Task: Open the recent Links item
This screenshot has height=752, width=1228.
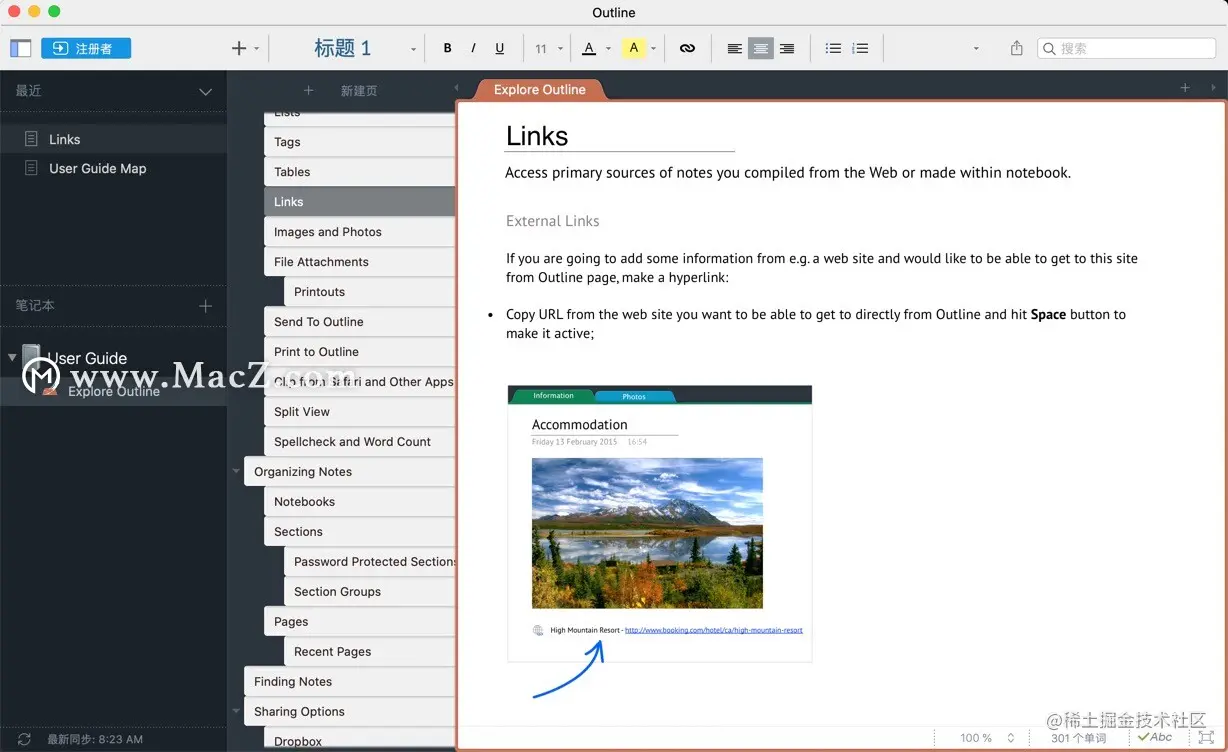Action: click(113, 139)
